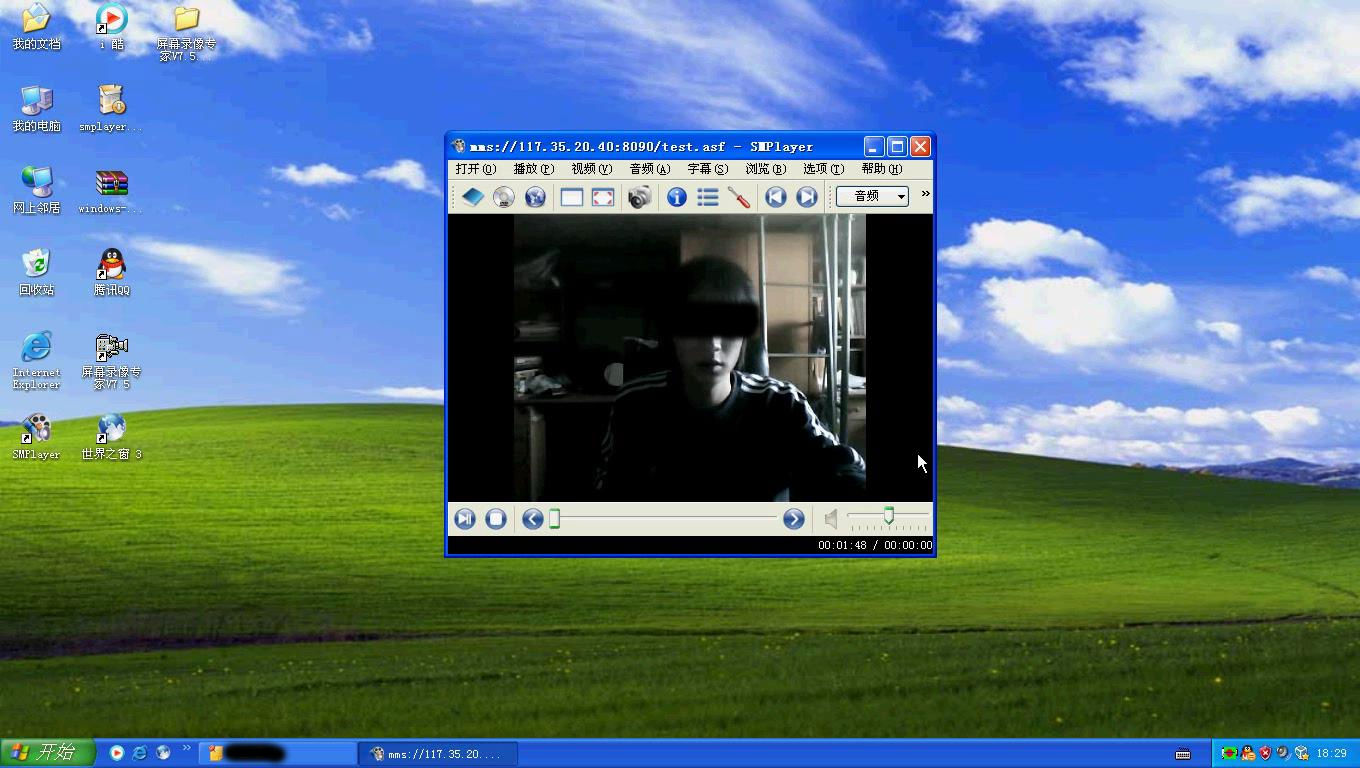This screenshot has width=1360, height=768.
Task: Select 我的电脑 desktop icon
Action: pyautogui.click(x=36, y=109)
